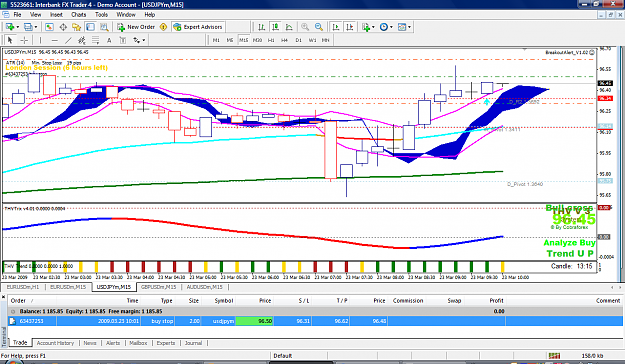
Task: Switch chart to M1 timeframe
Action: click(216, 40)
